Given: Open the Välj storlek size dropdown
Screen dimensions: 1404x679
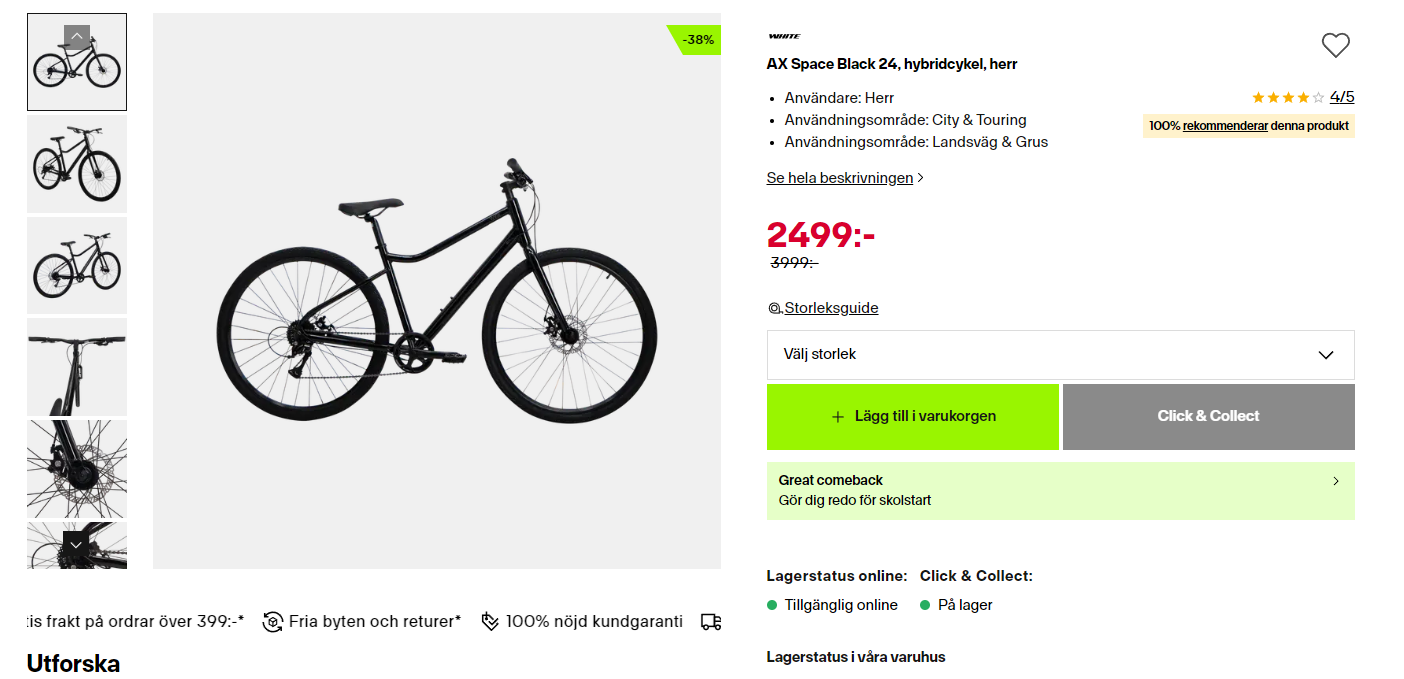Looking at the screenshot, I should click(1060, 355).
